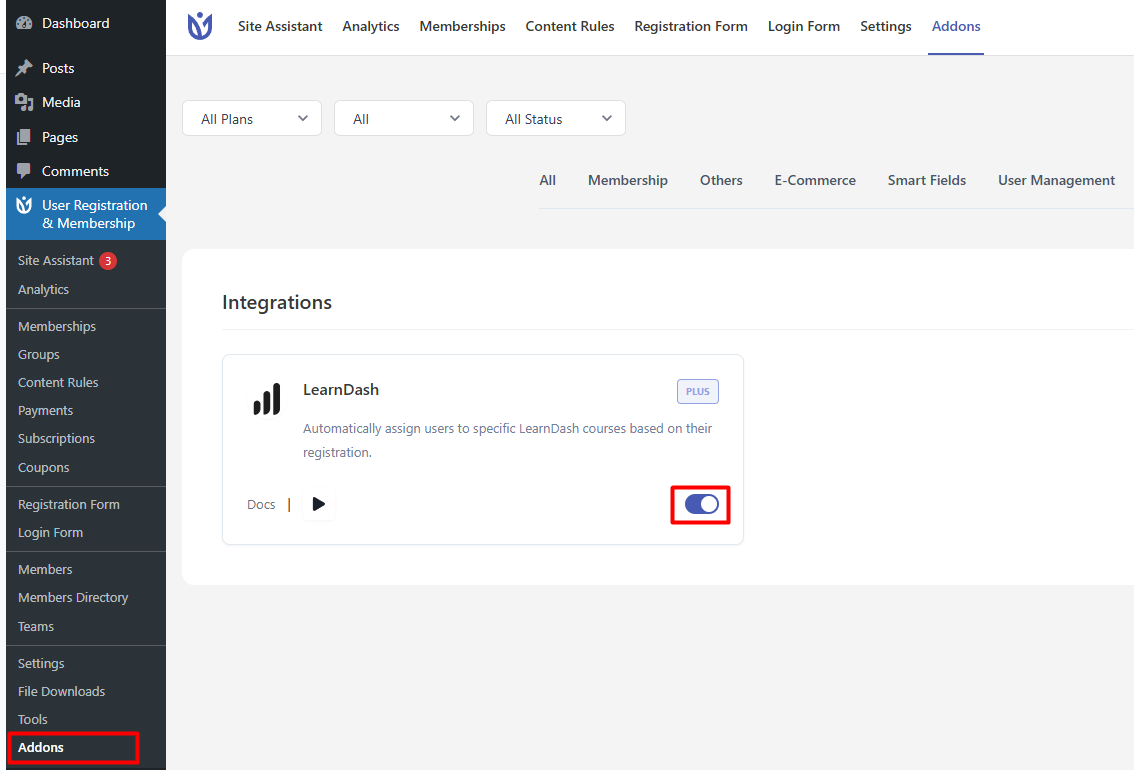Click the LearnDash bar chart logo
This screenshot has width=1134, height=770.
tap(267, 400)
